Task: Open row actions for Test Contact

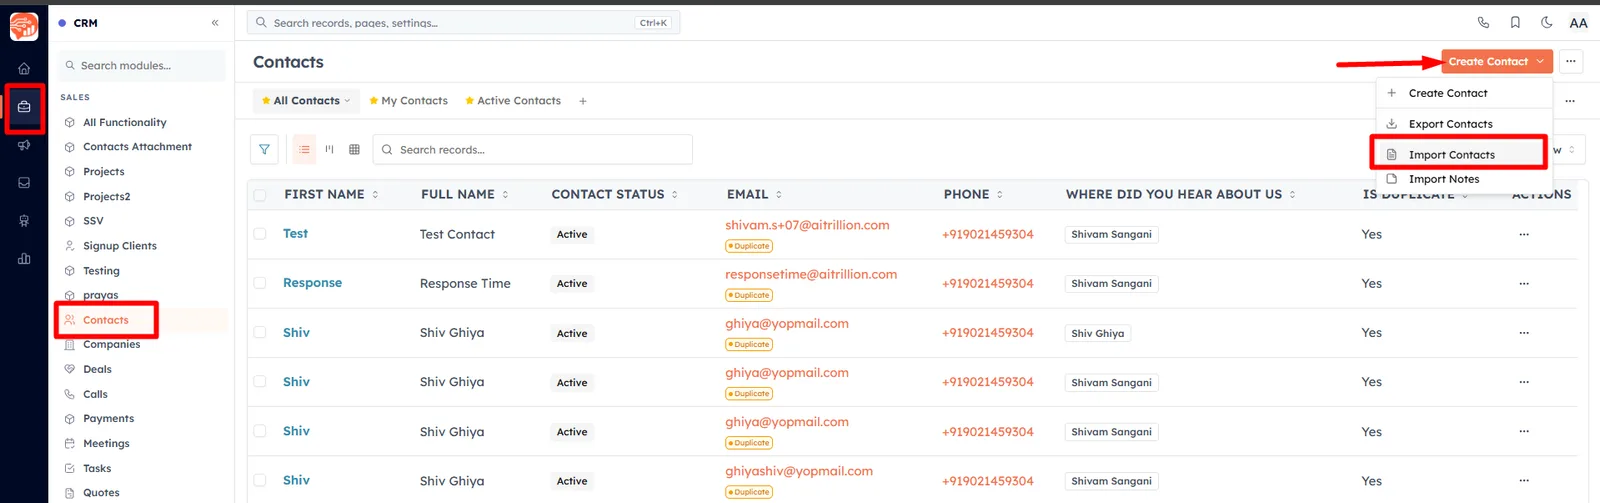Action: [1524, 235]
